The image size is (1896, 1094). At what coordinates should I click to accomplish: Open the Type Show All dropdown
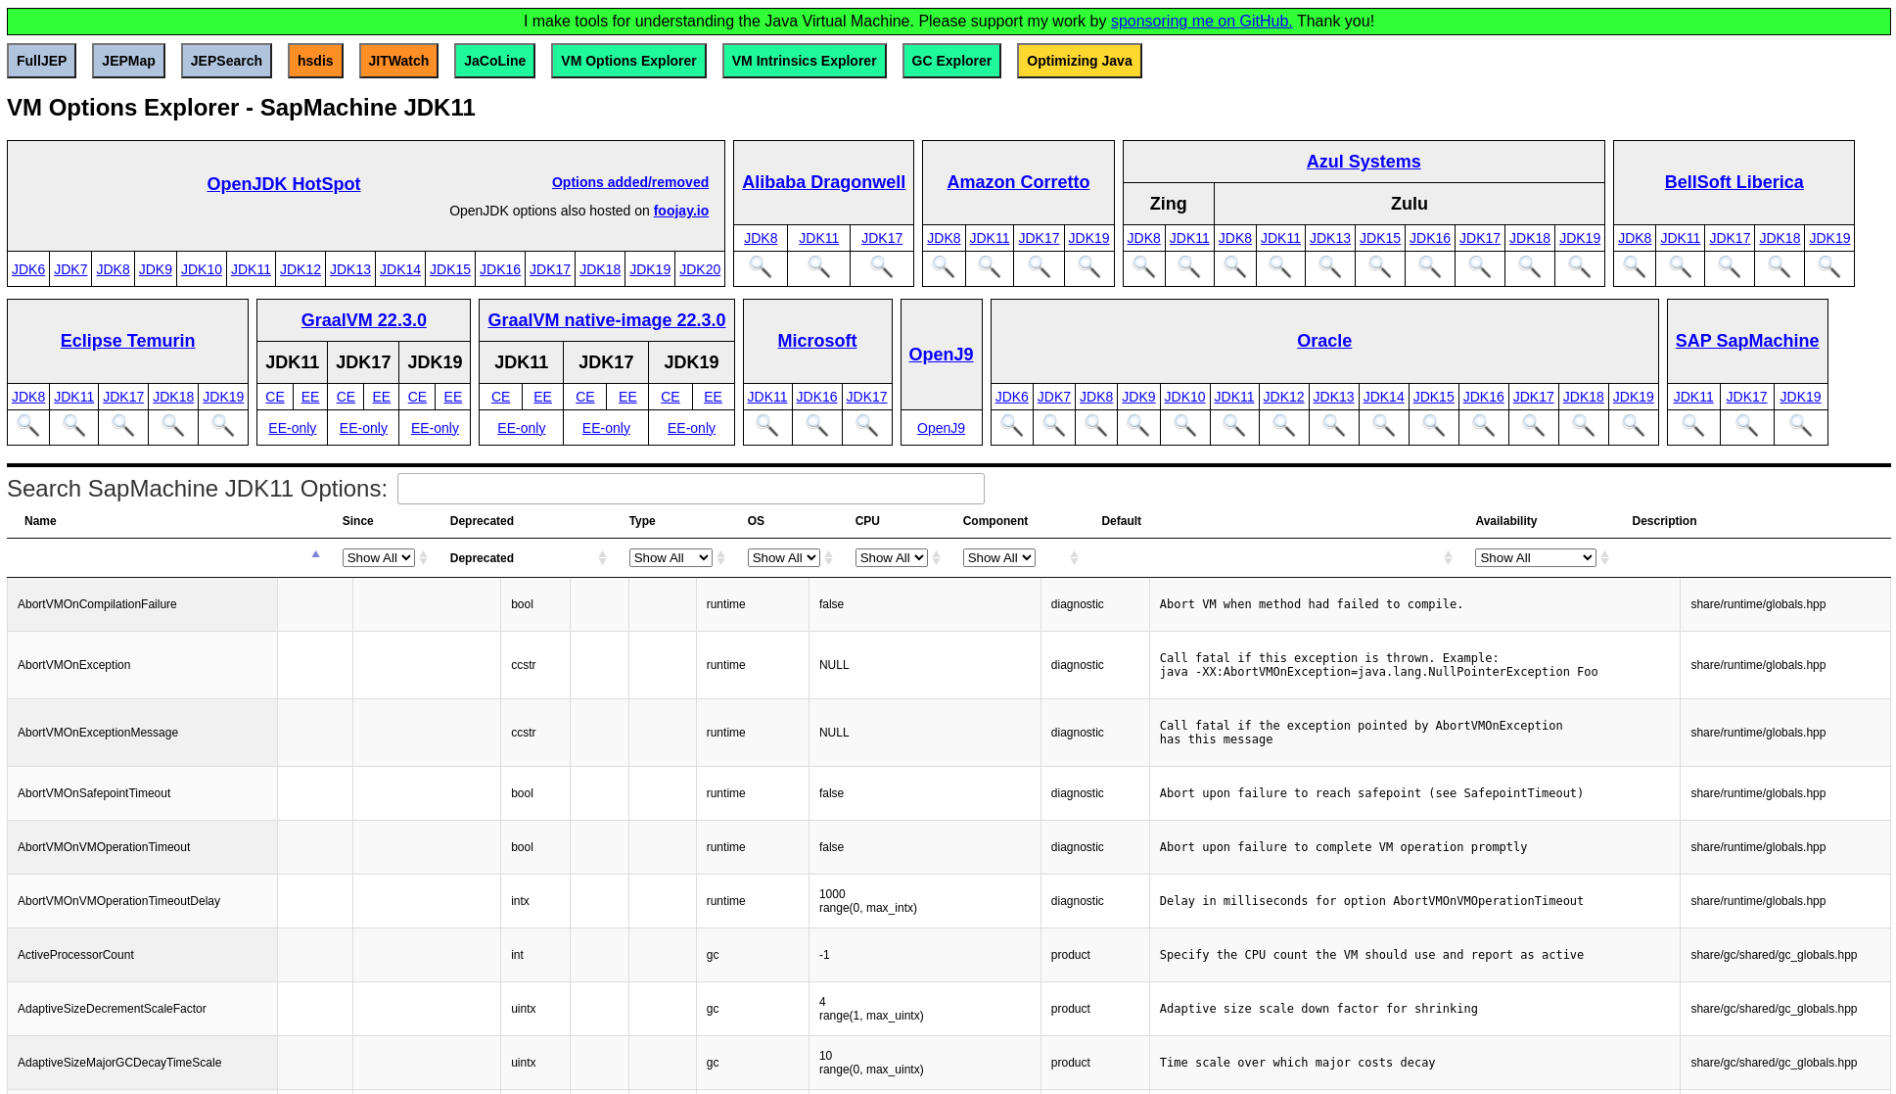pos(670,558)
